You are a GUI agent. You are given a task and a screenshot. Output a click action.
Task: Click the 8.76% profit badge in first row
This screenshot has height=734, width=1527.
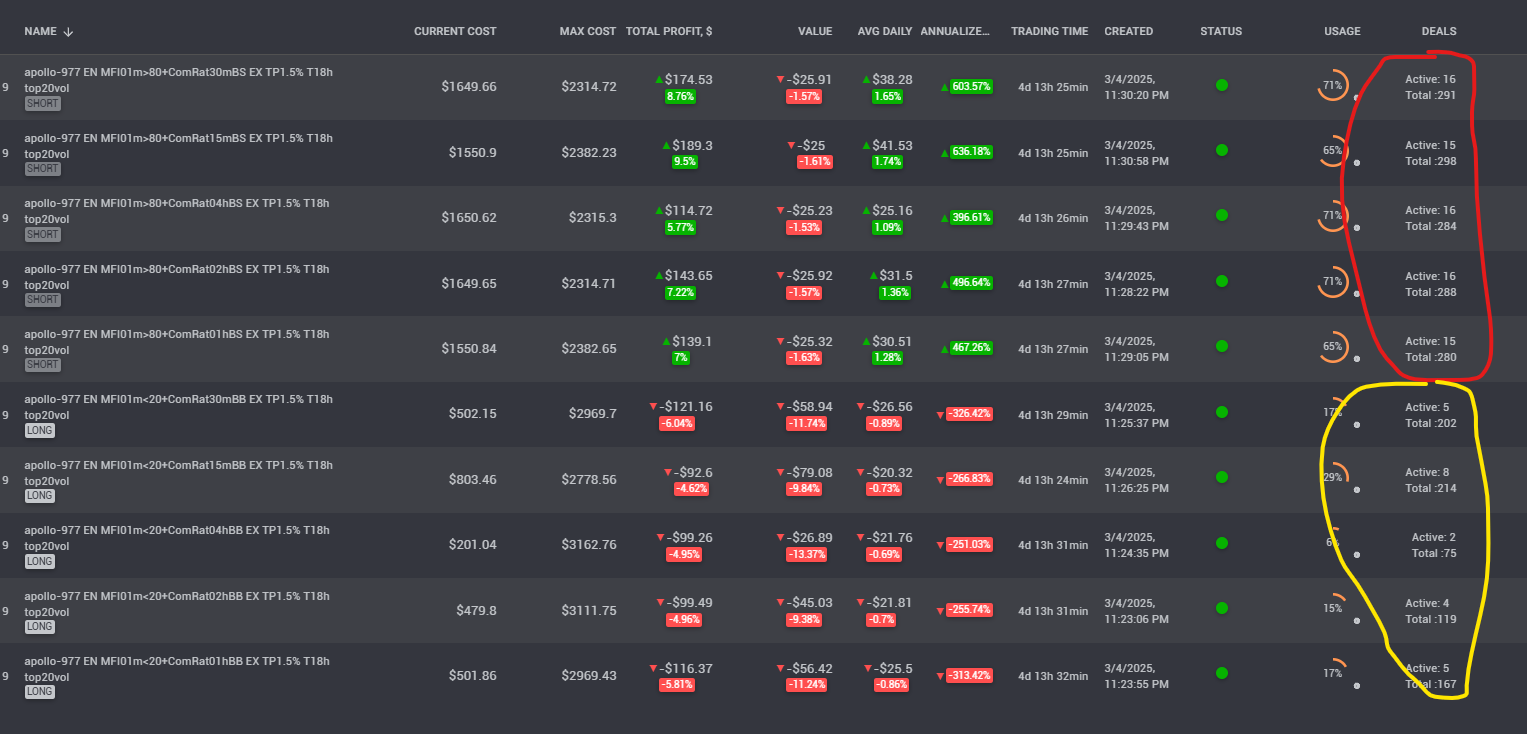click(680, 97)
